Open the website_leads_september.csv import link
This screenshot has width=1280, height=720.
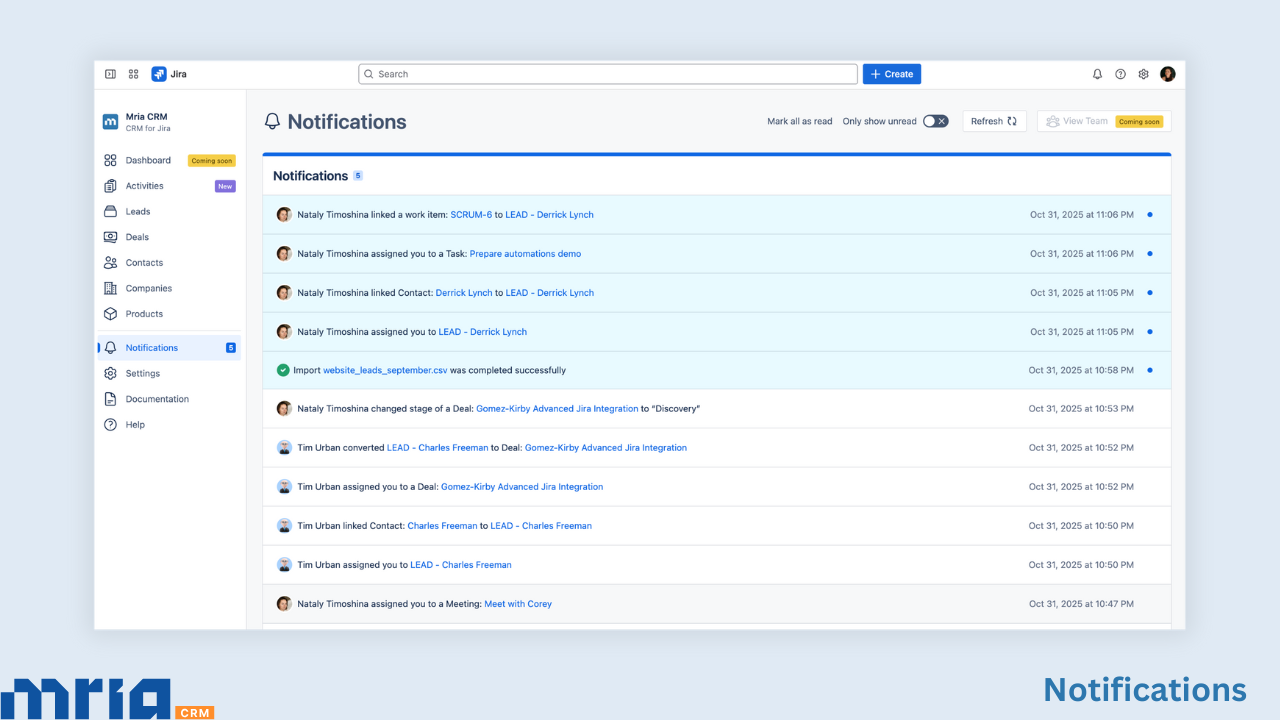pos(385,370)
